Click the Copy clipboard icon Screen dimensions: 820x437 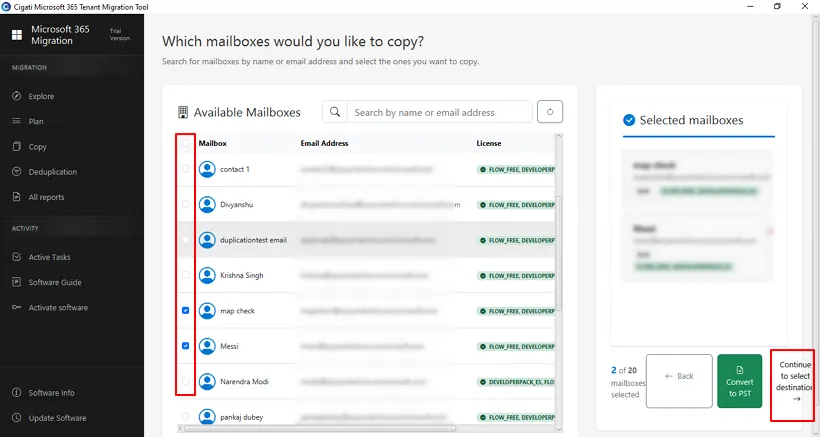pos(17,146)
